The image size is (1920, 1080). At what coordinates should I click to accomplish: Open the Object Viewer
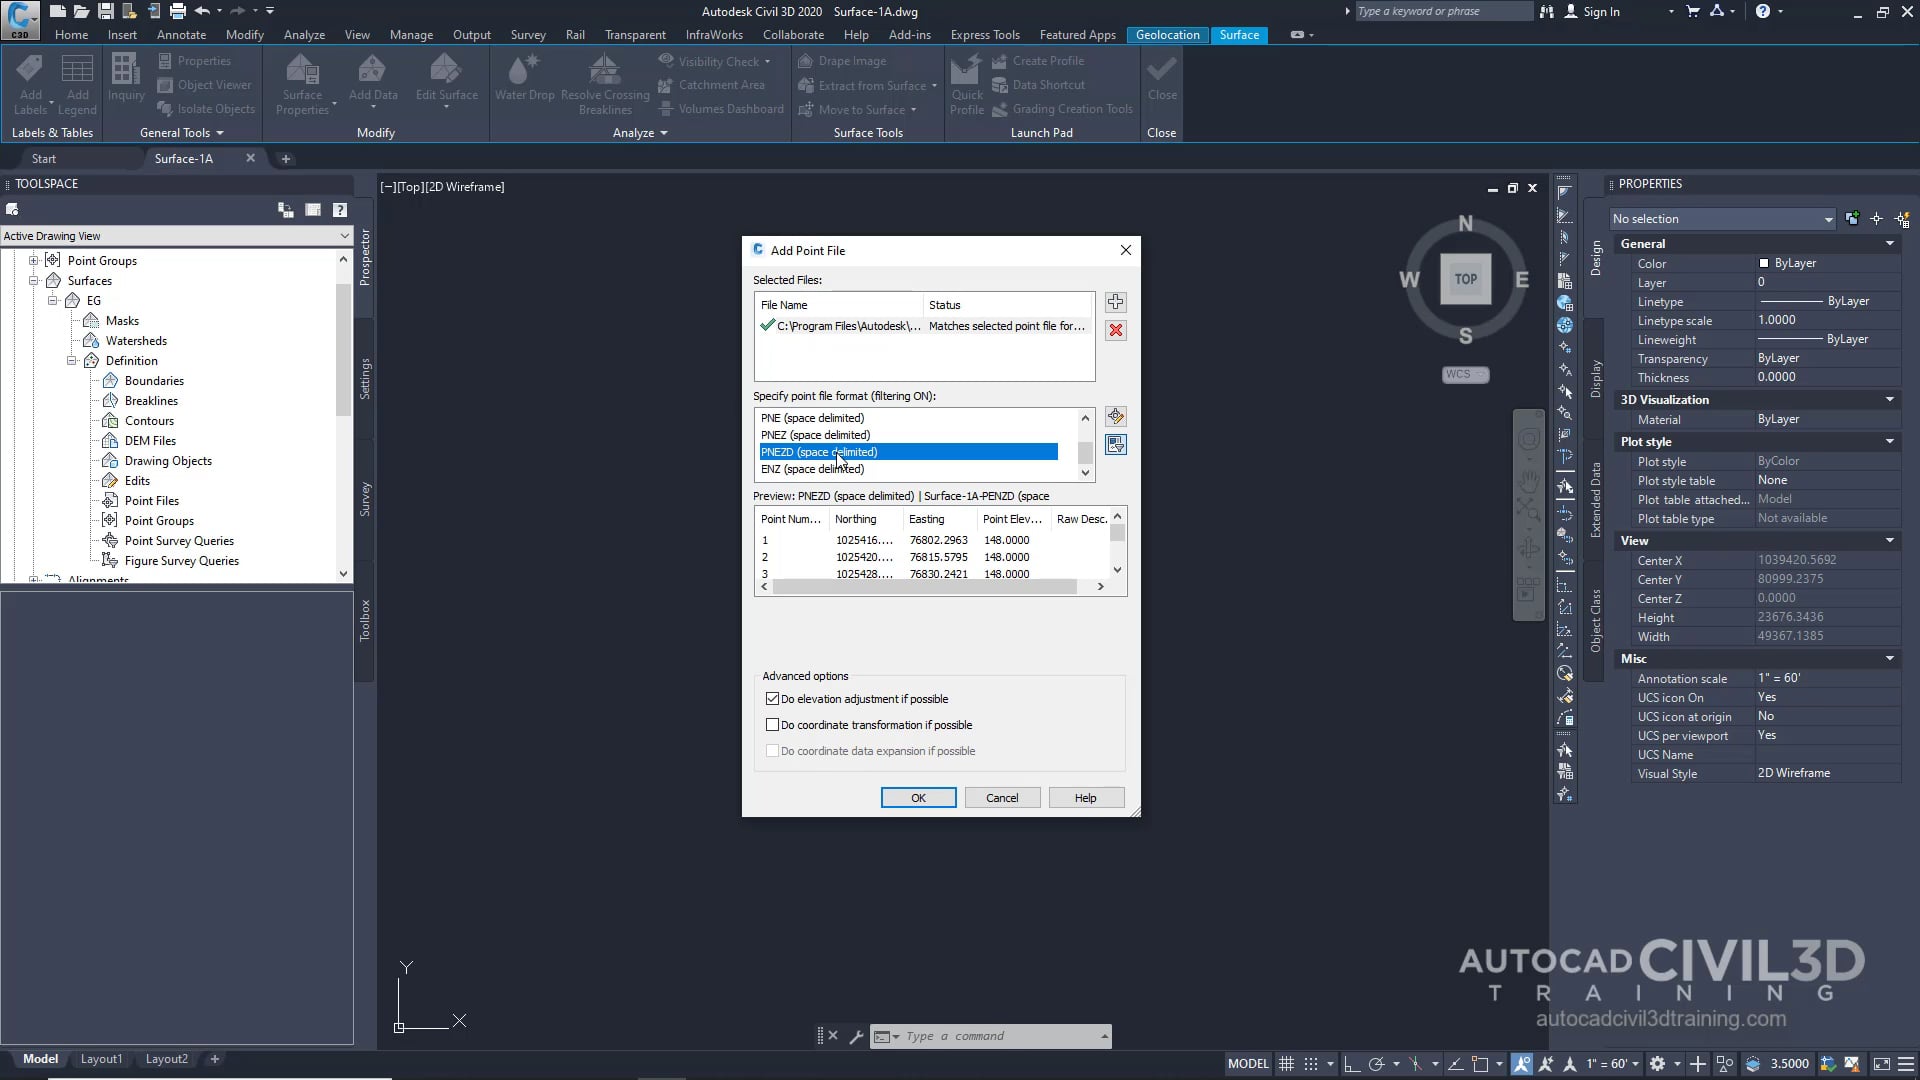click(205, 84)
